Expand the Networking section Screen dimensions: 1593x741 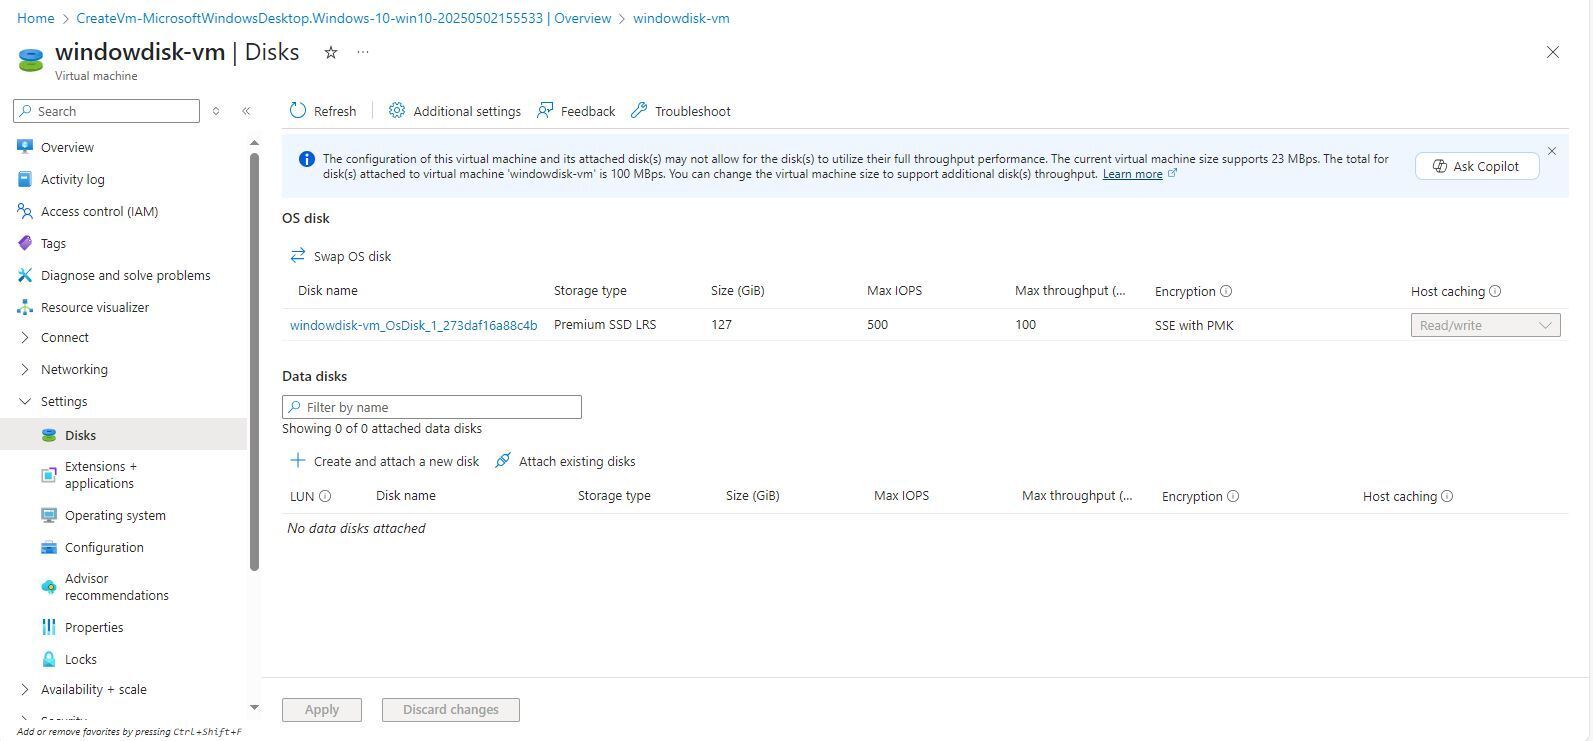(25, 369)
